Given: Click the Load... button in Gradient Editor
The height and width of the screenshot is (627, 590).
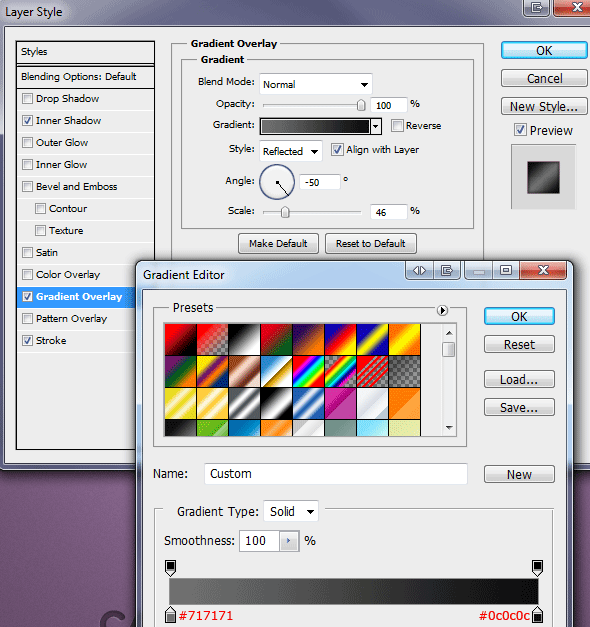Looking at the screenshot, I should pyautogui.click(x=519, y=379).
